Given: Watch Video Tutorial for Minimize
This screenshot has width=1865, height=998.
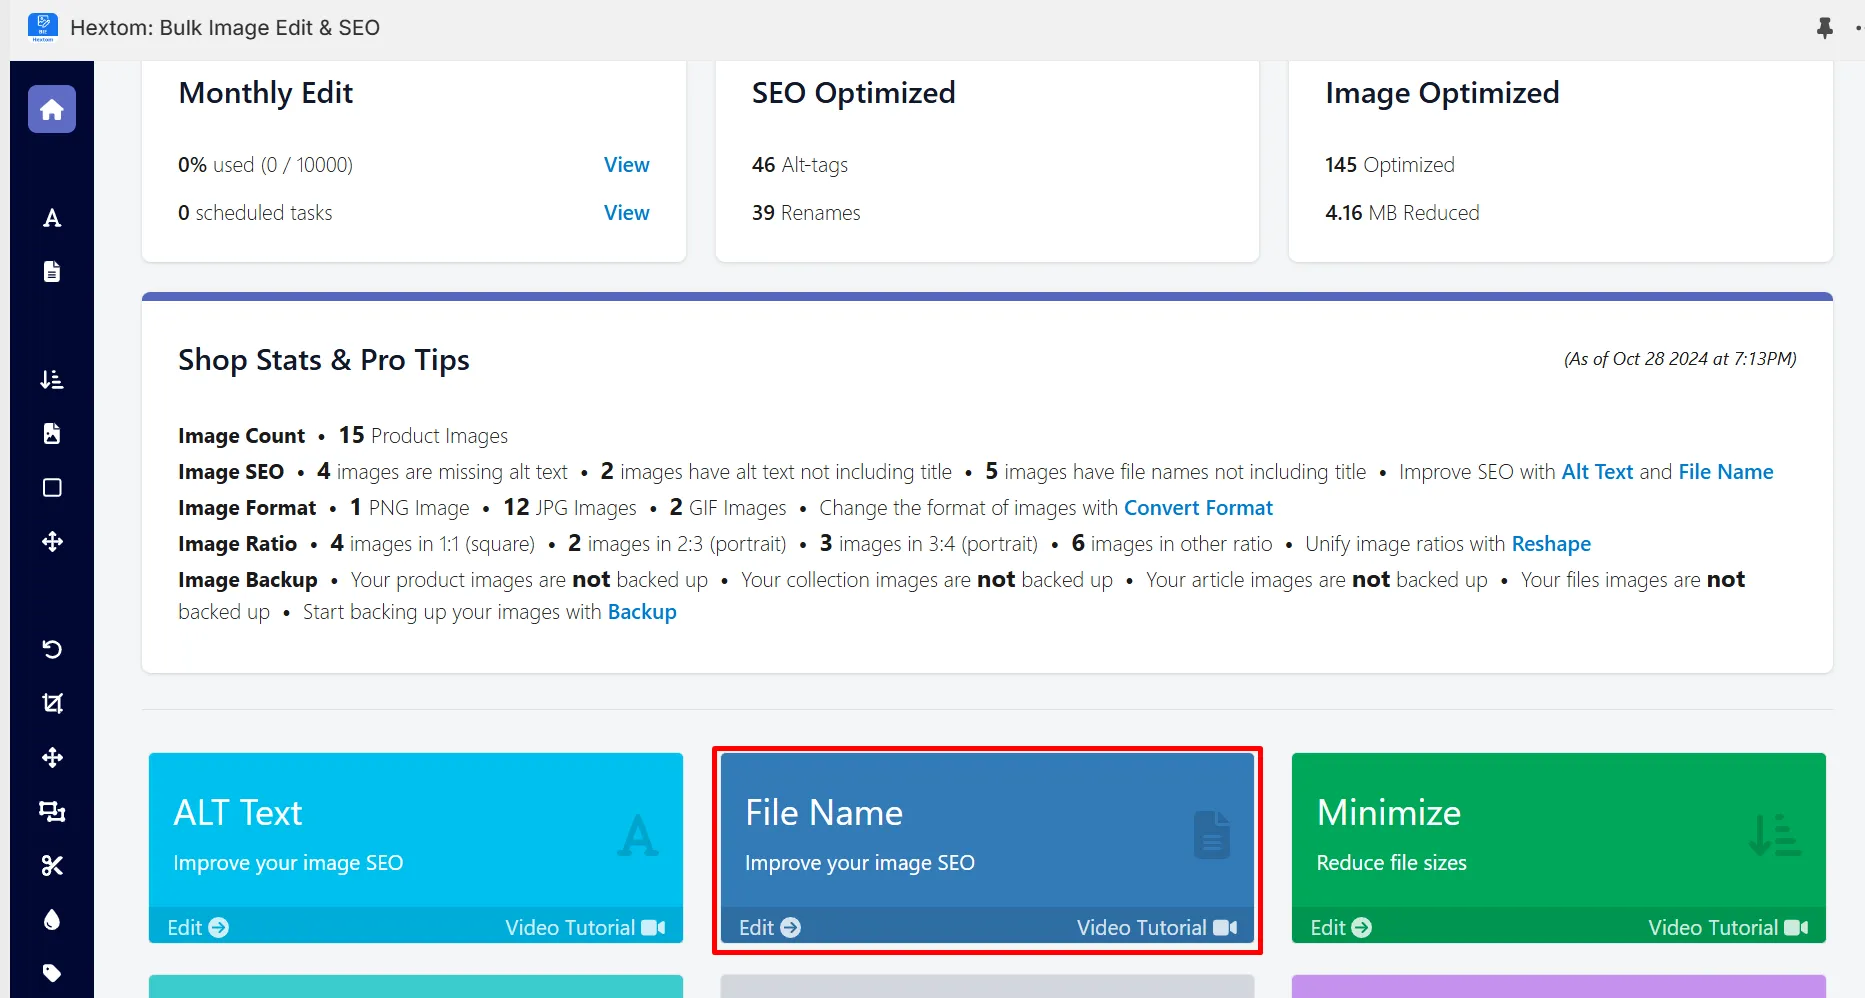Looking at the screenshot, I should point(1728,928).
